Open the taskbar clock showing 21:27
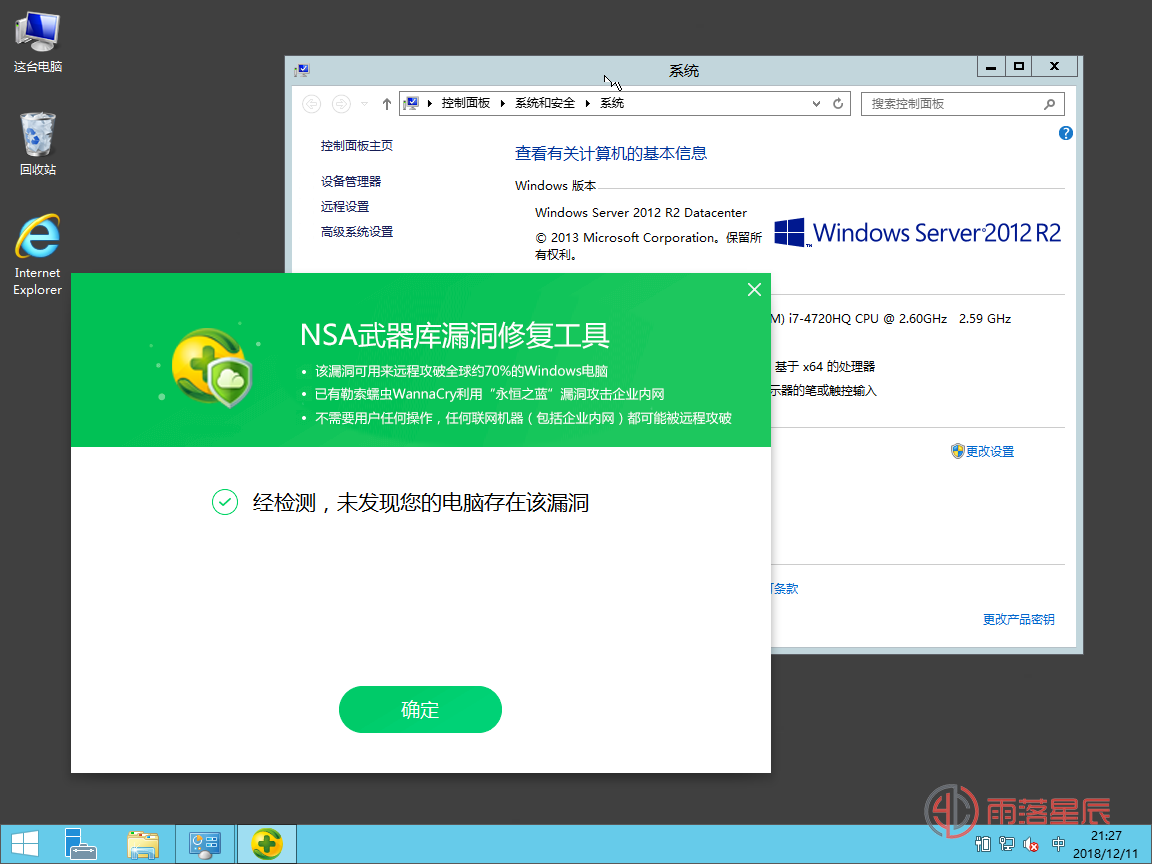 [1106, 844]
